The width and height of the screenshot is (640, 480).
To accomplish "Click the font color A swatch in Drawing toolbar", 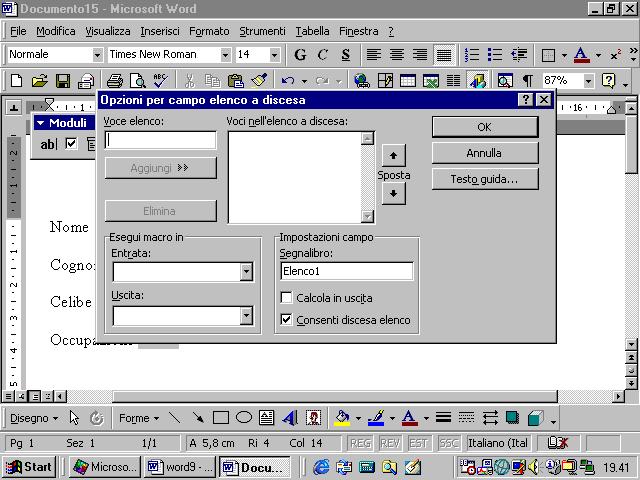I will pyautogui.click(x=409, y=418).
